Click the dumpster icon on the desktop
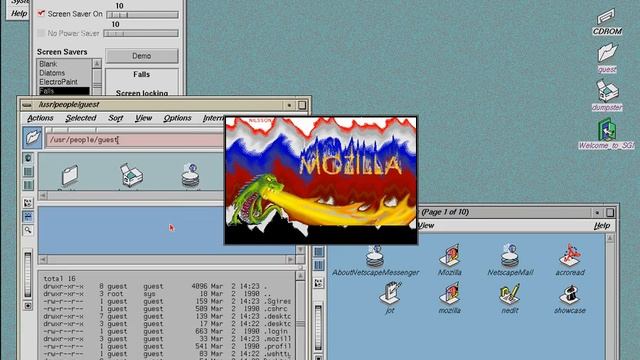This screenshot has width=640, height=360. 607,91
